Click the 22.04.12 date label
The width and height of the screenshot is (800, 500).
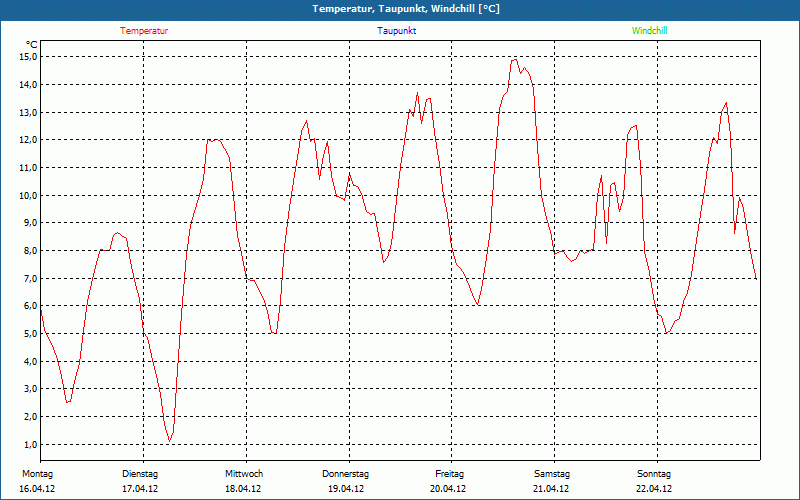(x=654, y=489)
